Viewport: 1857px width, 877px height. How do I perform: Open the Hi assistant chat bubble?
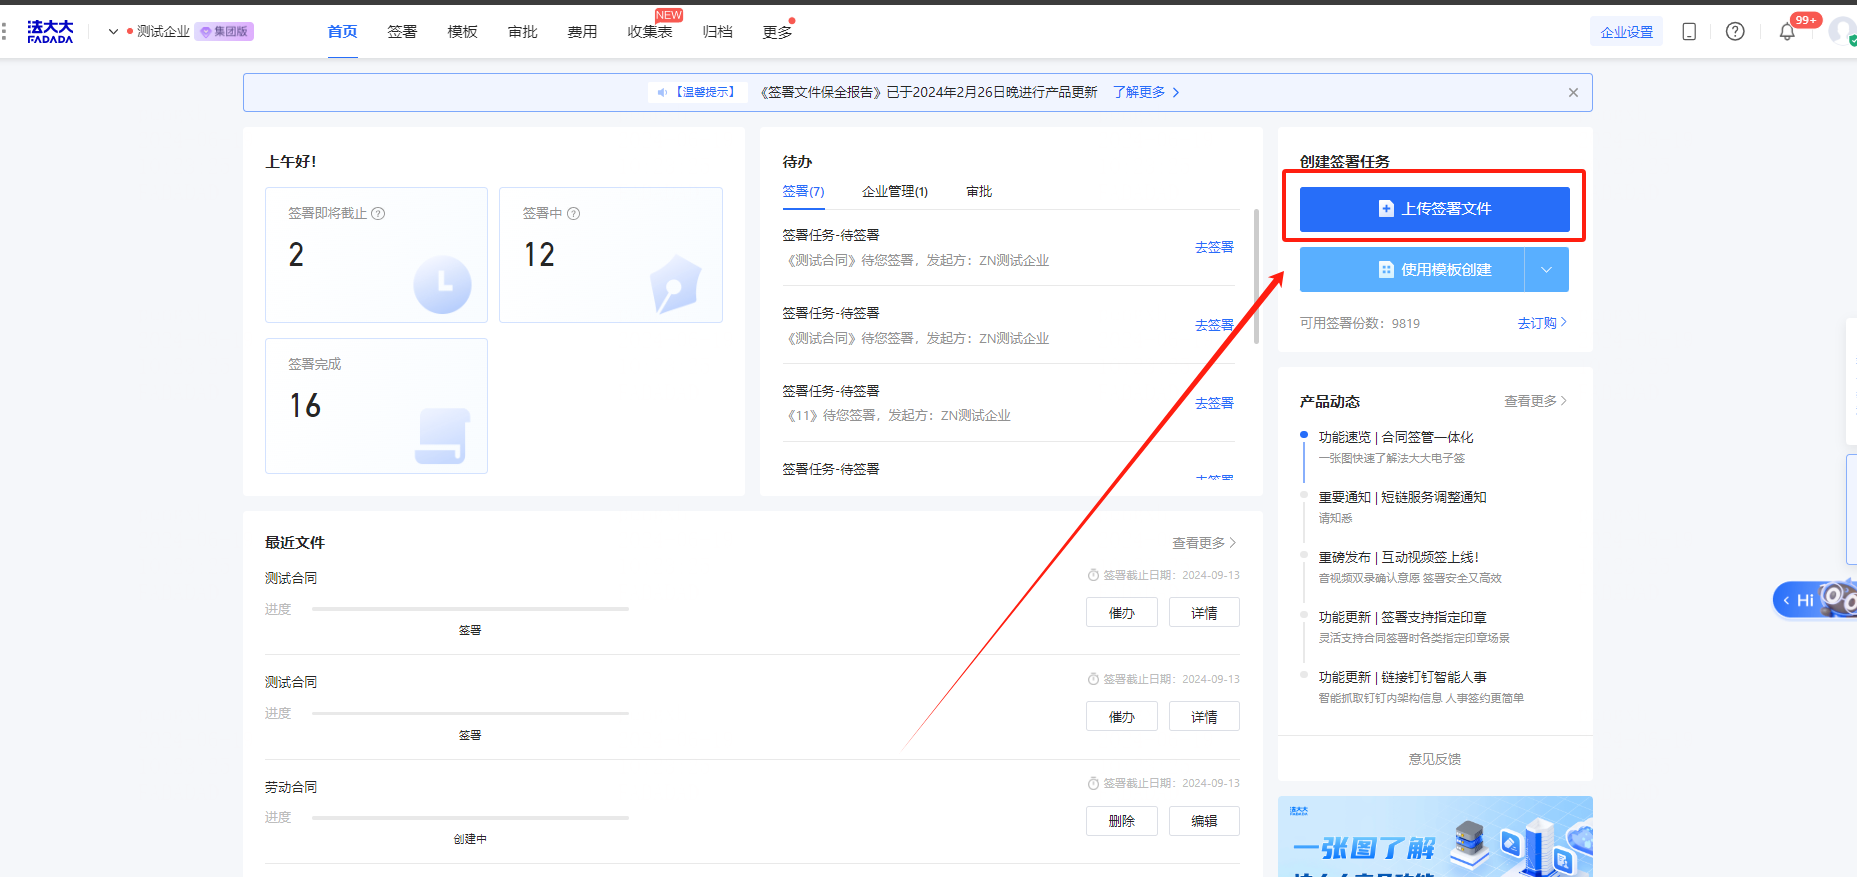coord(1814,600)
